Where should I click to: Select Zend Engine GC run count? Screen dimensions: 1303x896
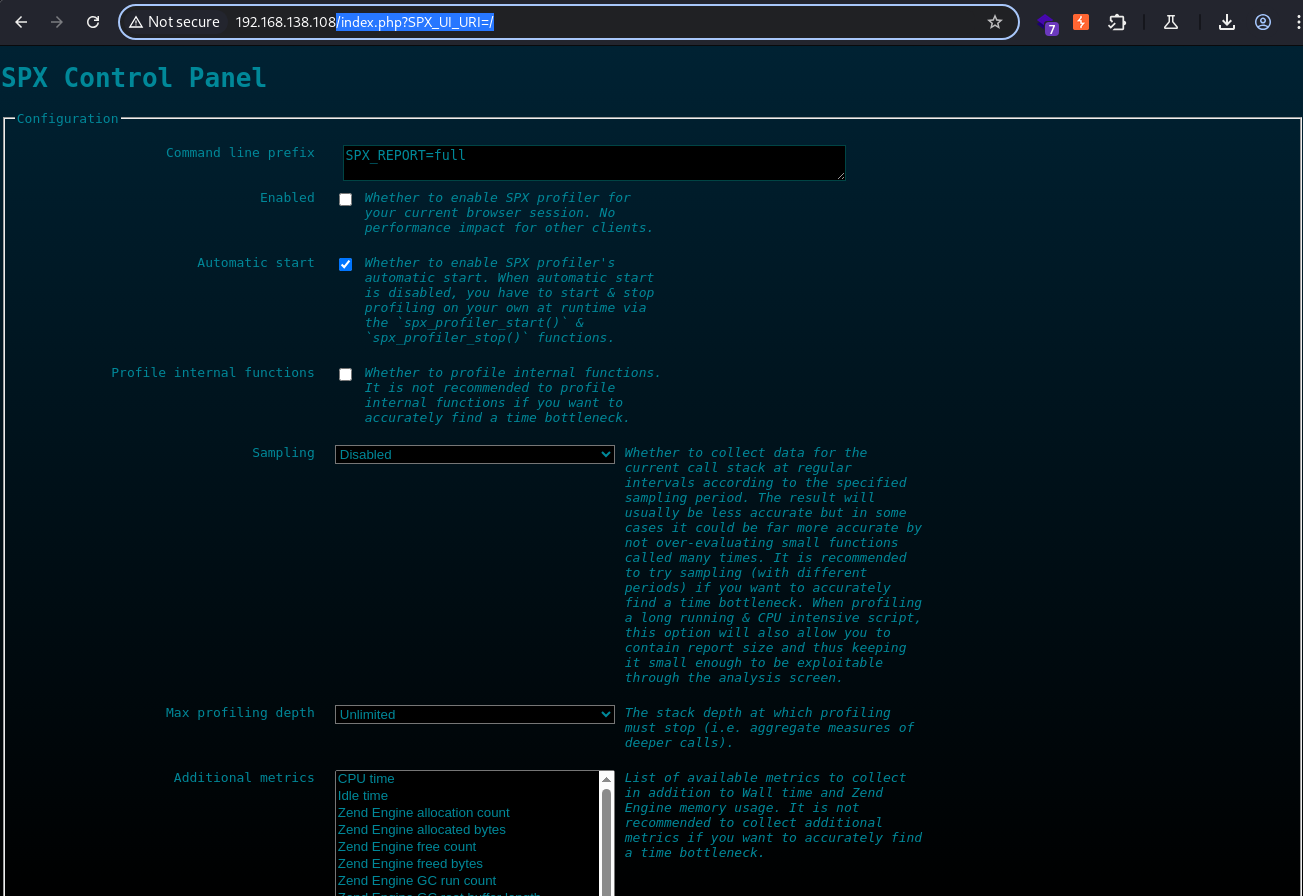pyautogui.click(x=467, y=881)
